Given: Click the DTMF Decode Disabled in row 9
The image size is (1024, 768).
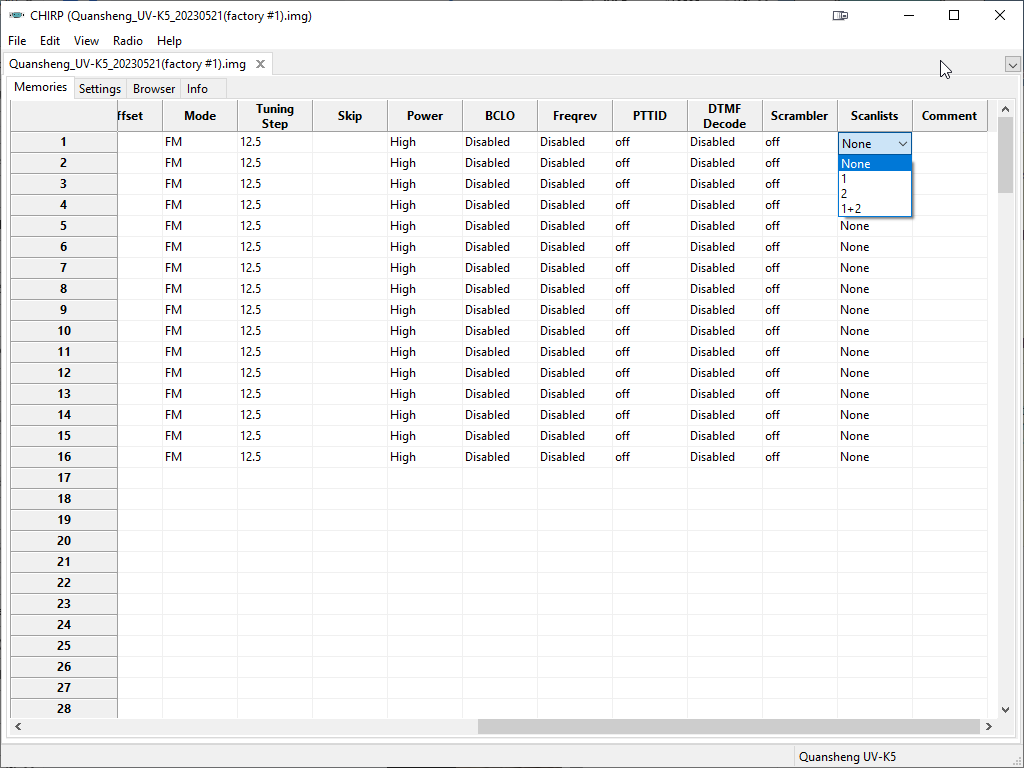Looking at the screenshot, I should pos(725,310).
